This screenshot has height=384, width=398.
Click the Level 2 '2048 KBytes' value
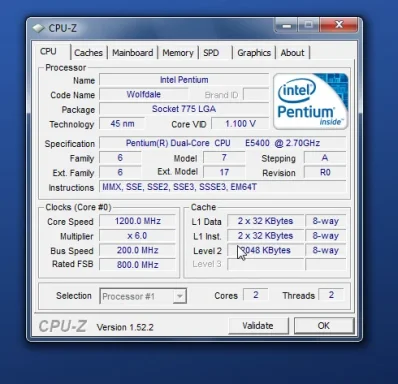click(x=266, y=250)
